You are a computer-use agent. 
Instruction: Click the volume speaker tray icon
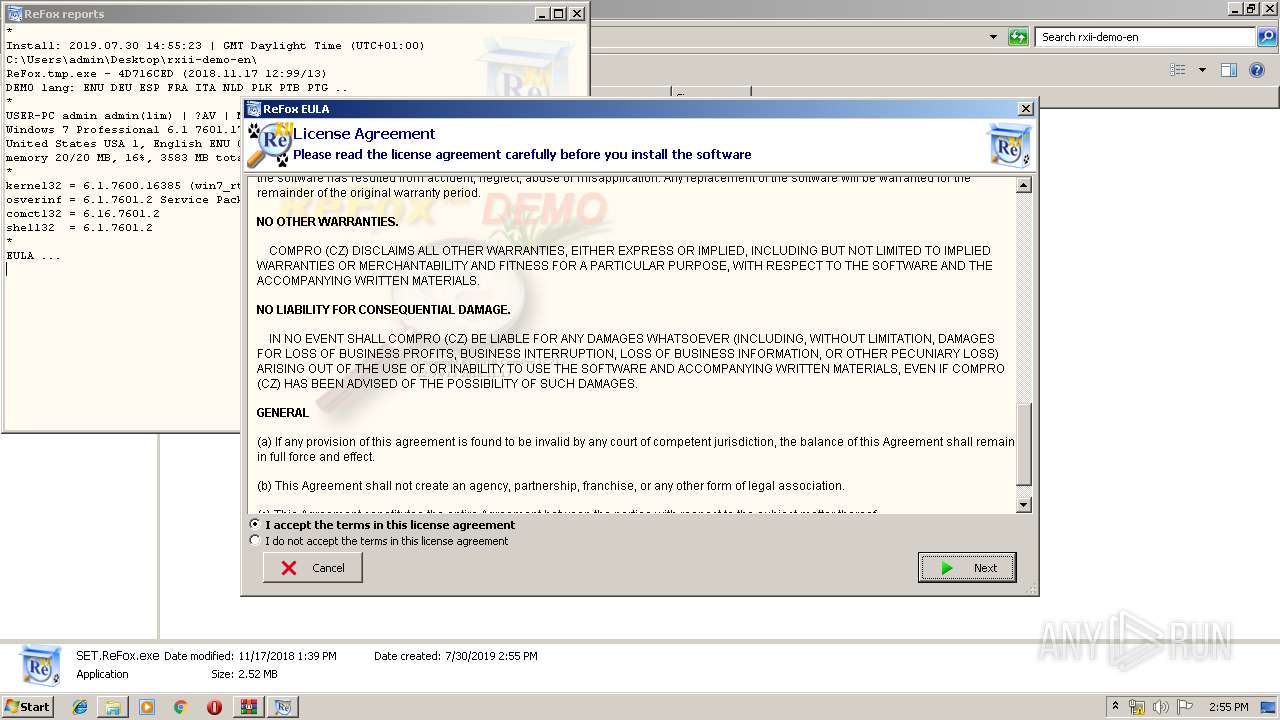[1161, 707]
